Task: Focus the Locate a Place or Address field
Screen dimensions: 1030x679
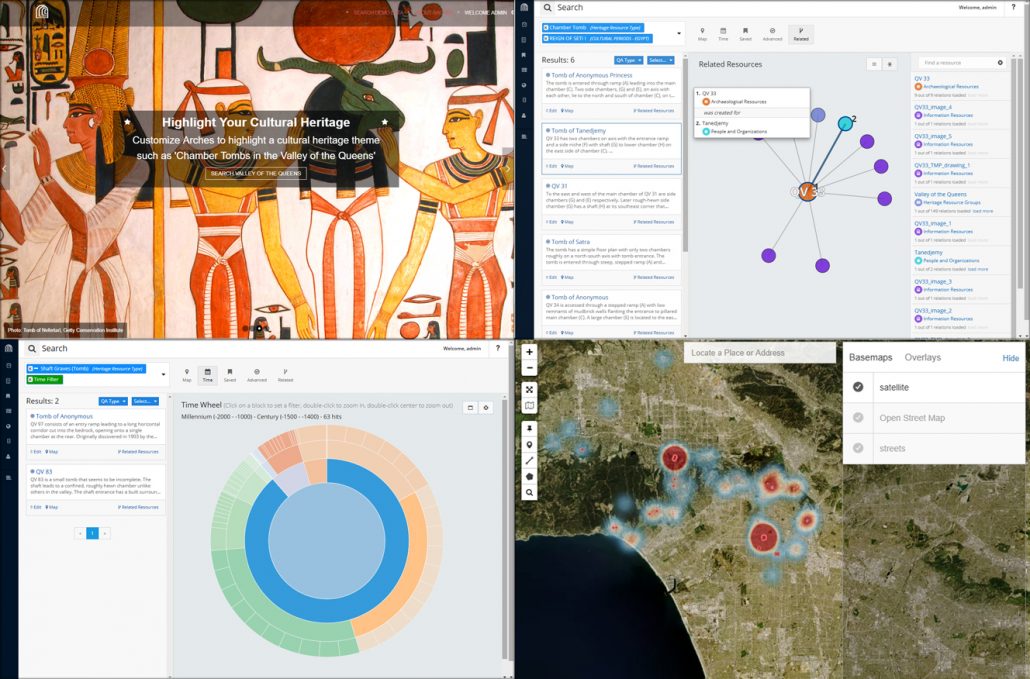Action: click(759, 353)
